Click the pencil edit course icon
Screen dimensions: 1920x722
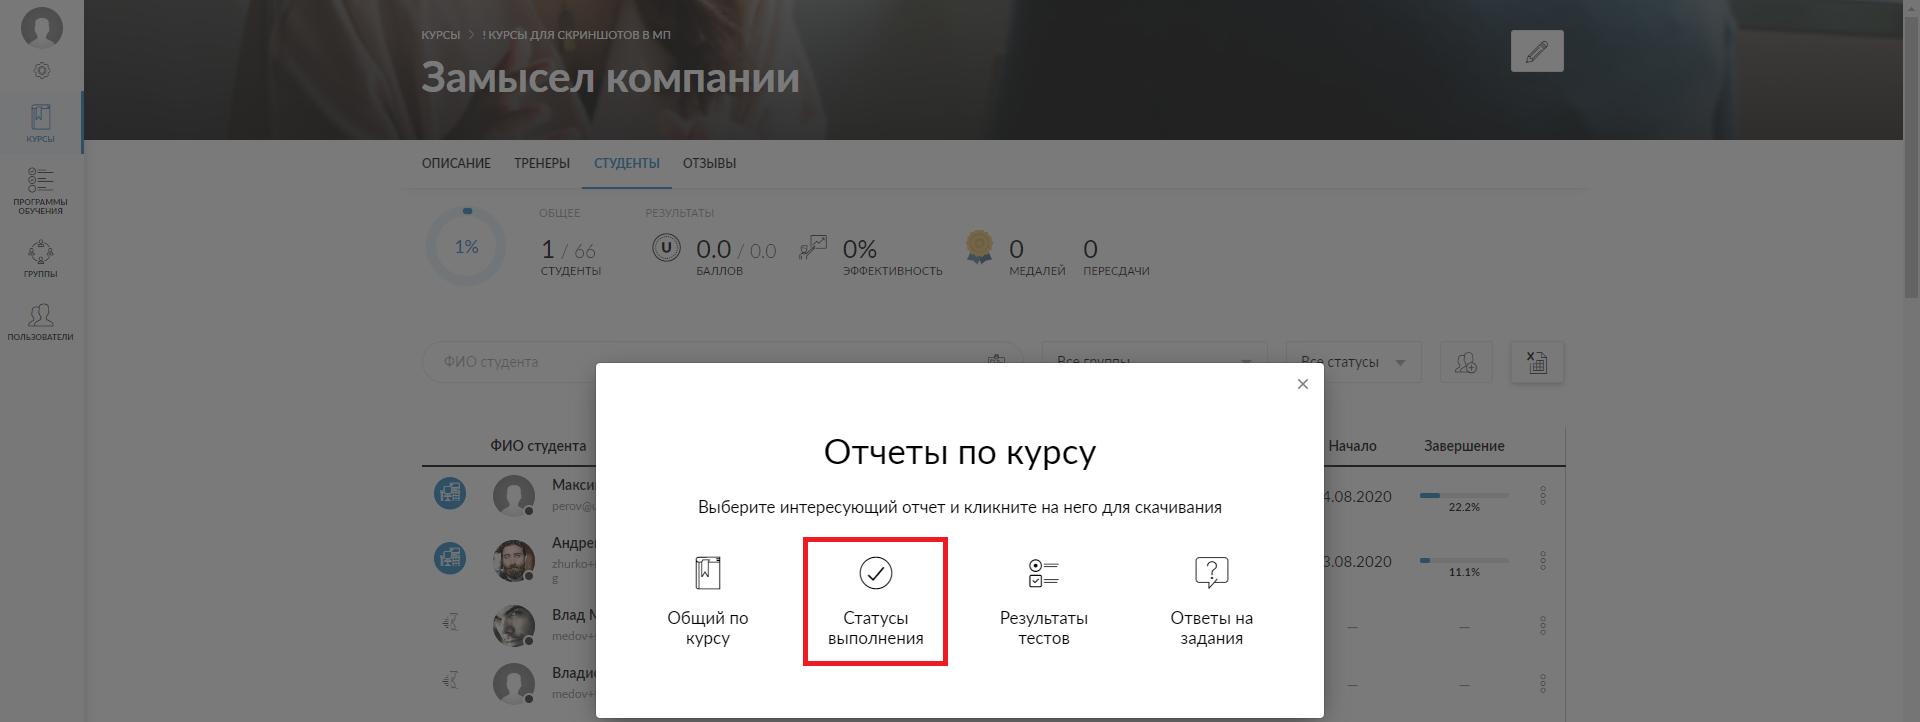coord(1537,51)
